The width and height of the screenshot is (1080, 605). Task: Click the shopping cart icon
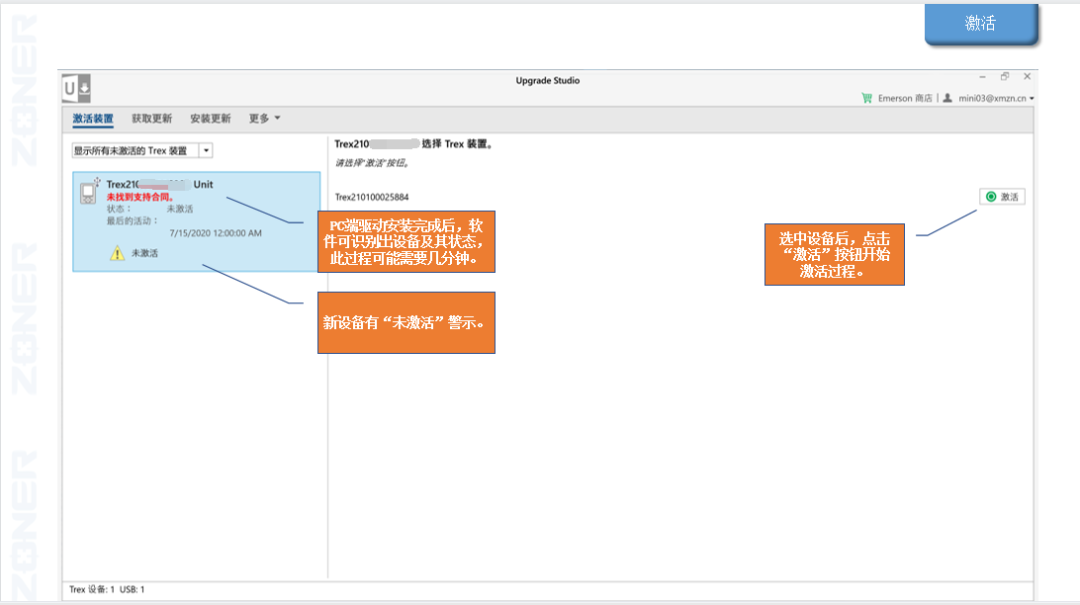click(x=867, y=98)
